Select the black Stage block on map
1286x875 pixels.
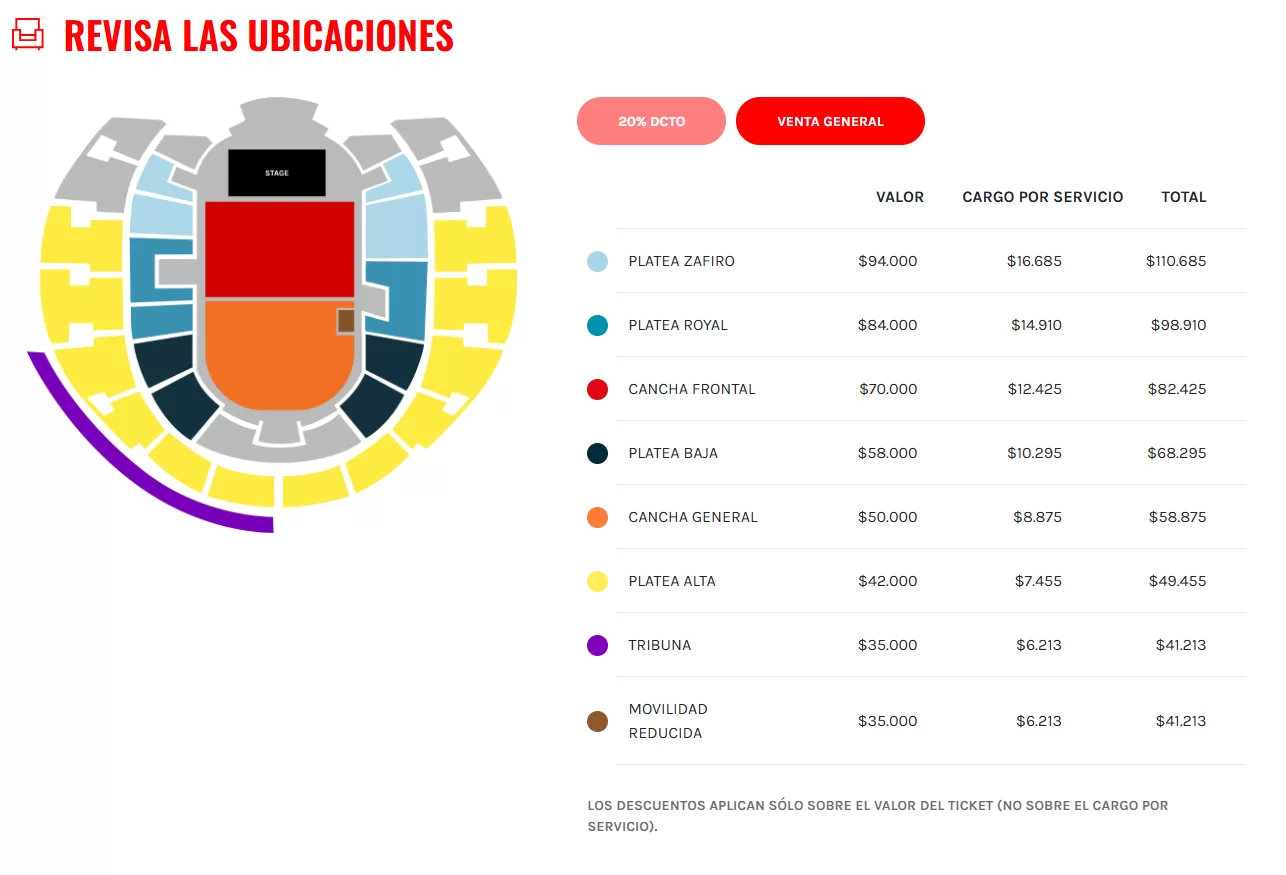[x=277, y=173]
